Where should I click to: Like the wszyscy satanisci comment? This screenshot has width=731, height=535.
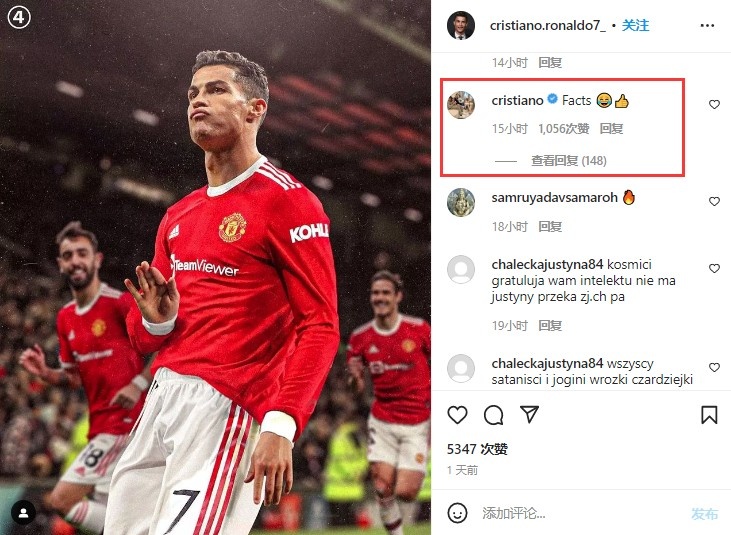714,367
